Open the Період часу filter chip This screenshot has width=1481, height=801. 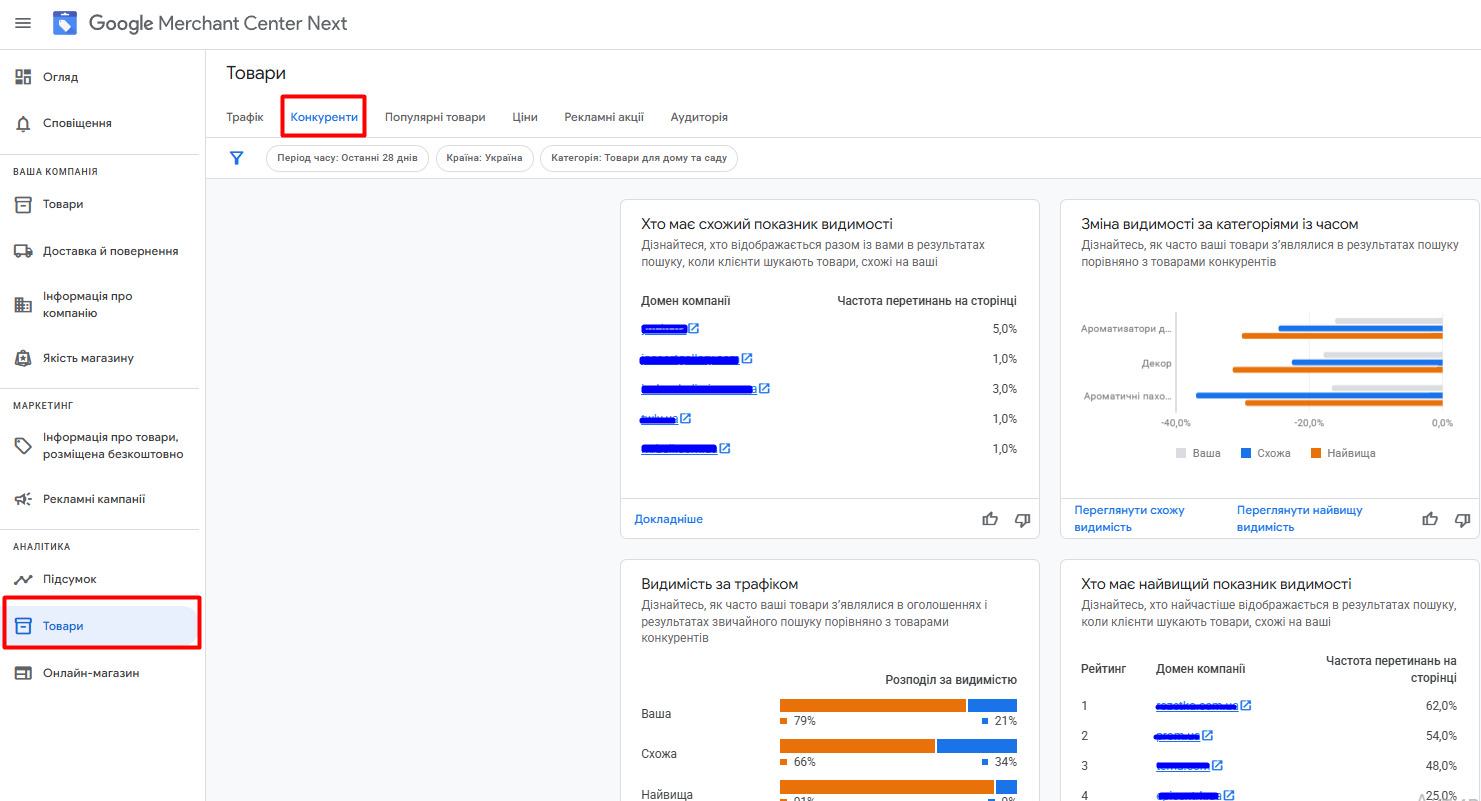point(348,158)
